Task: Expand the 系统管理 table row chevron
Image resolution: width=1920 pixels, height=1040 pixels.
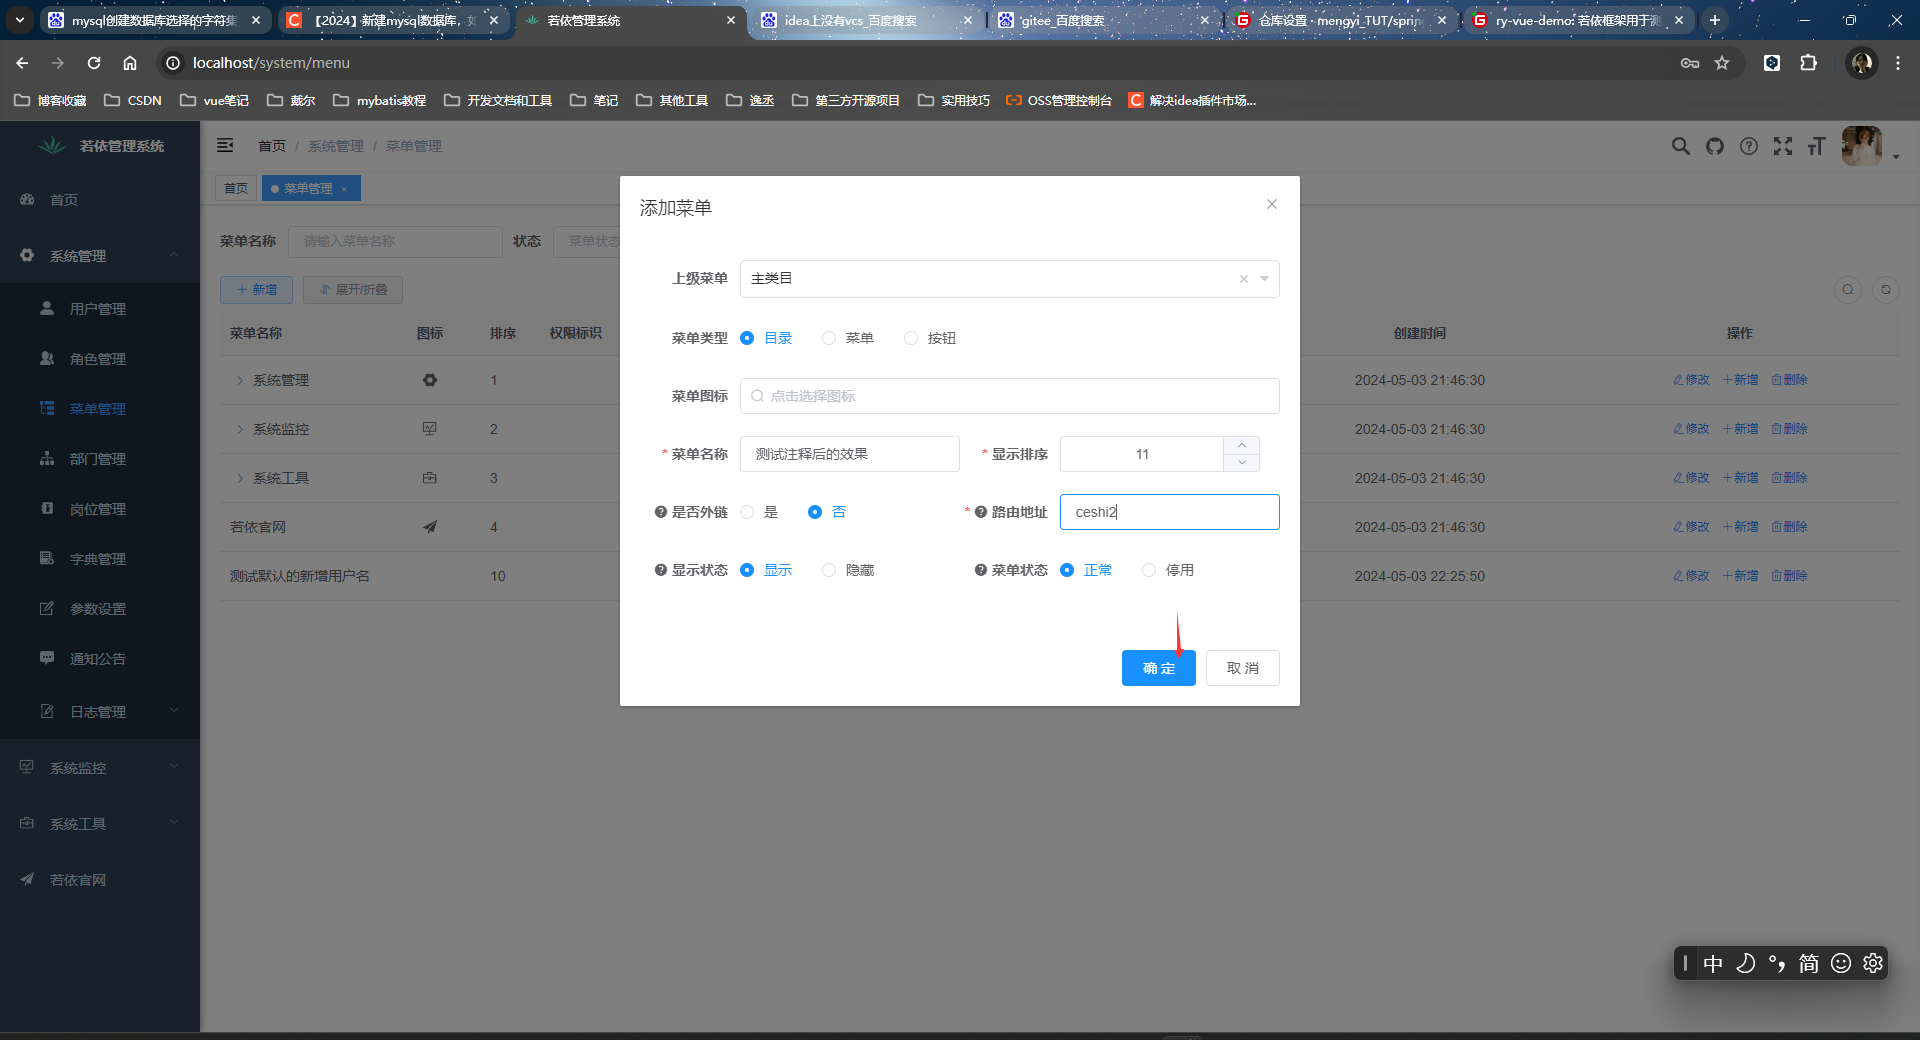Action: click(x=240, y=380)
